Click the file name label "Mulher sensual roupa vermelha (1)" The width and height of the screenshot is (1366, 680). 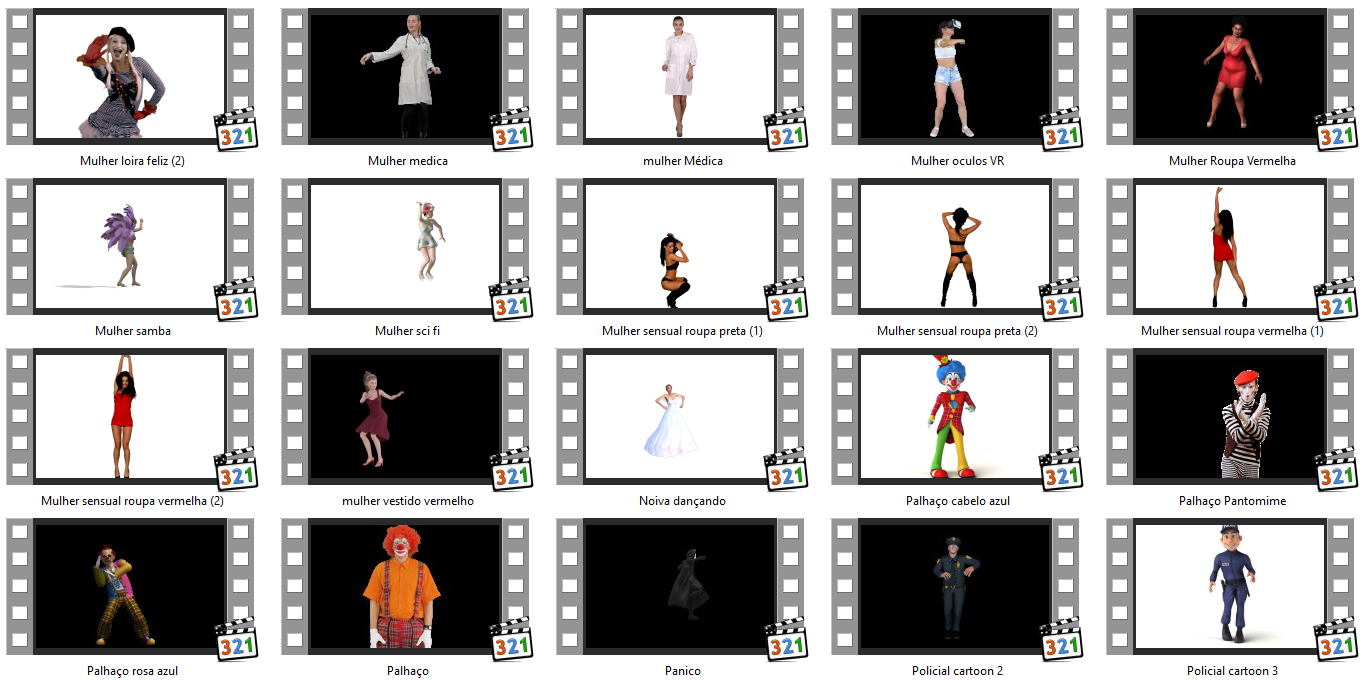[x=1232, y=331]
